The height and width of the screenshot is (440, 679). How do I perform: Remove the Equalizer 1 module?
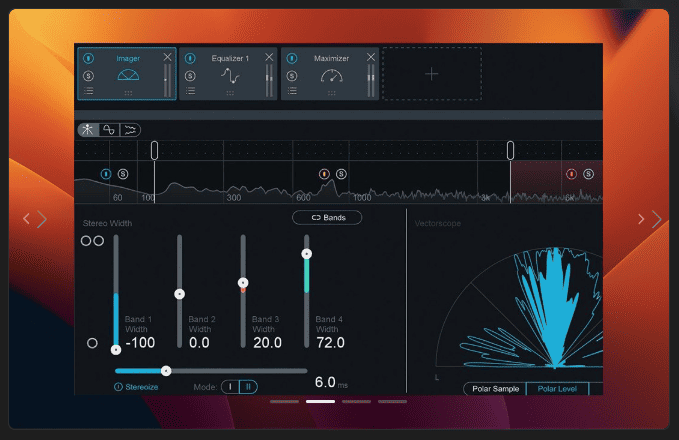(269, 57)
